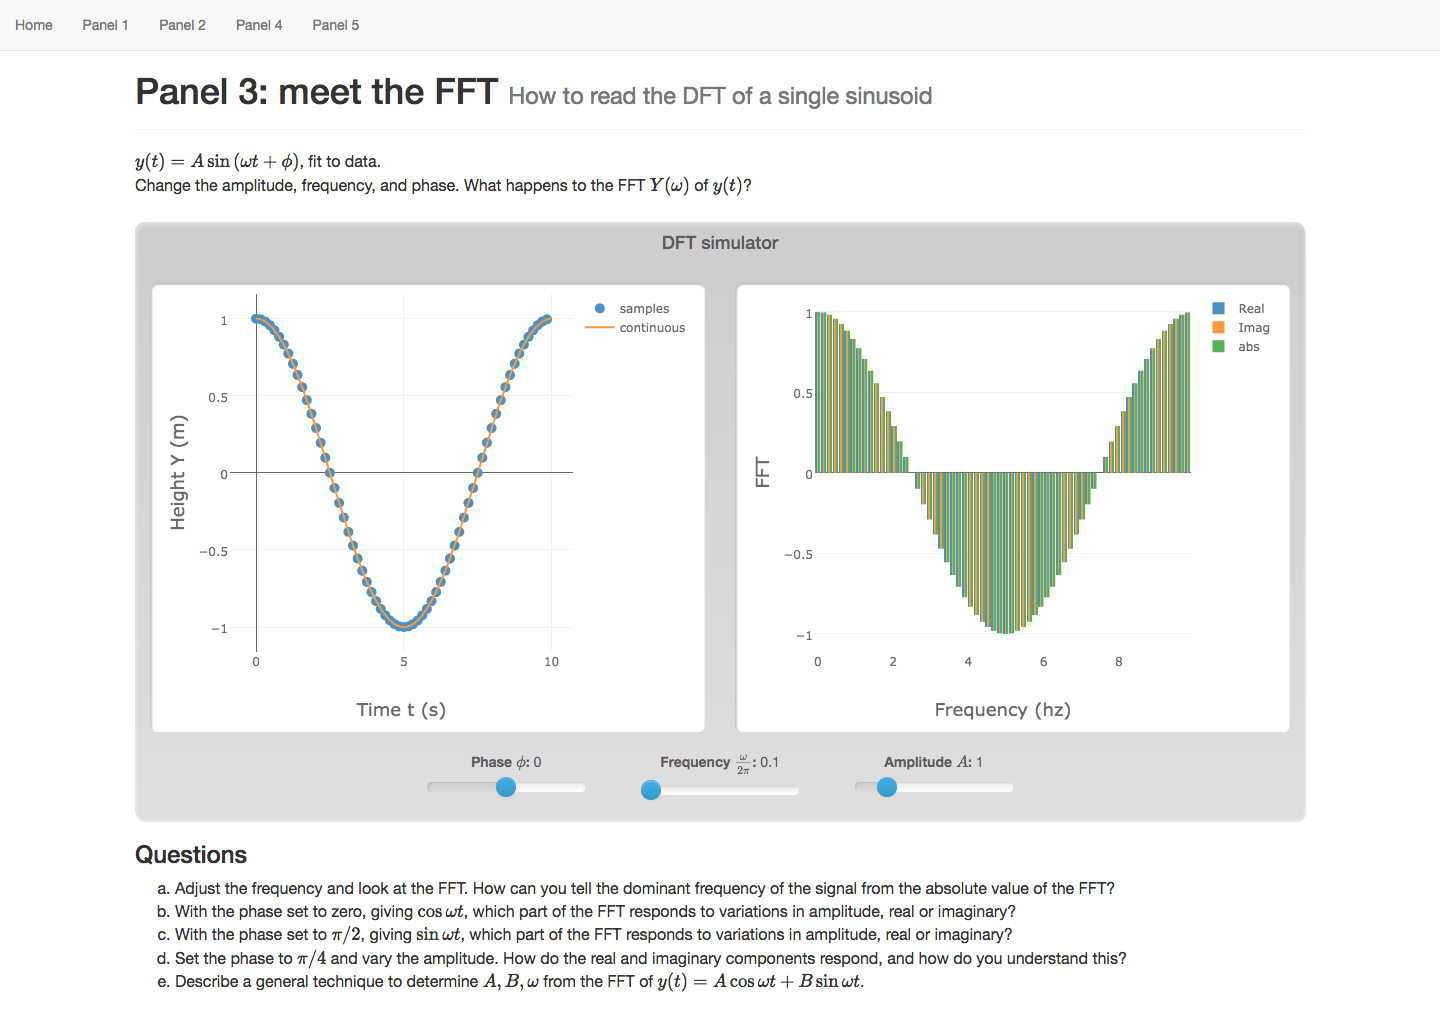The image size is (1440, 1034).
Task: Toggle the continuous line legend icon
Action: tap(599, 328)
